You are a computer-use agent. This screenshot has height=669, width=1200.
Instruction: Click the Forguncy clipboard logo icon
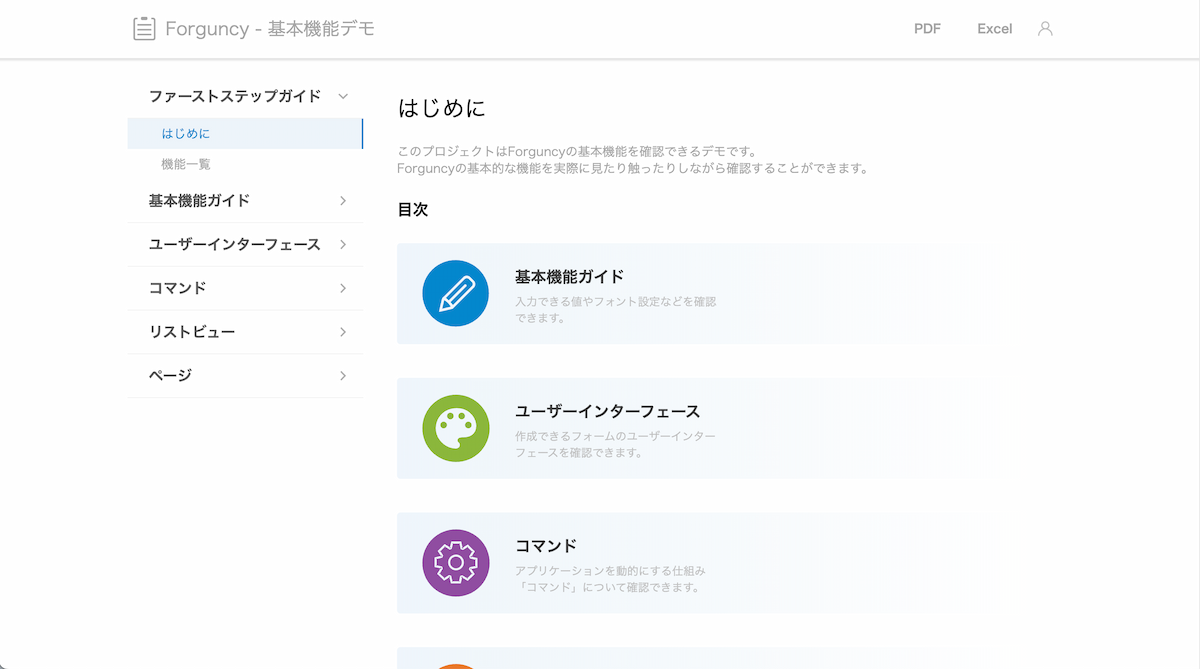143,28
